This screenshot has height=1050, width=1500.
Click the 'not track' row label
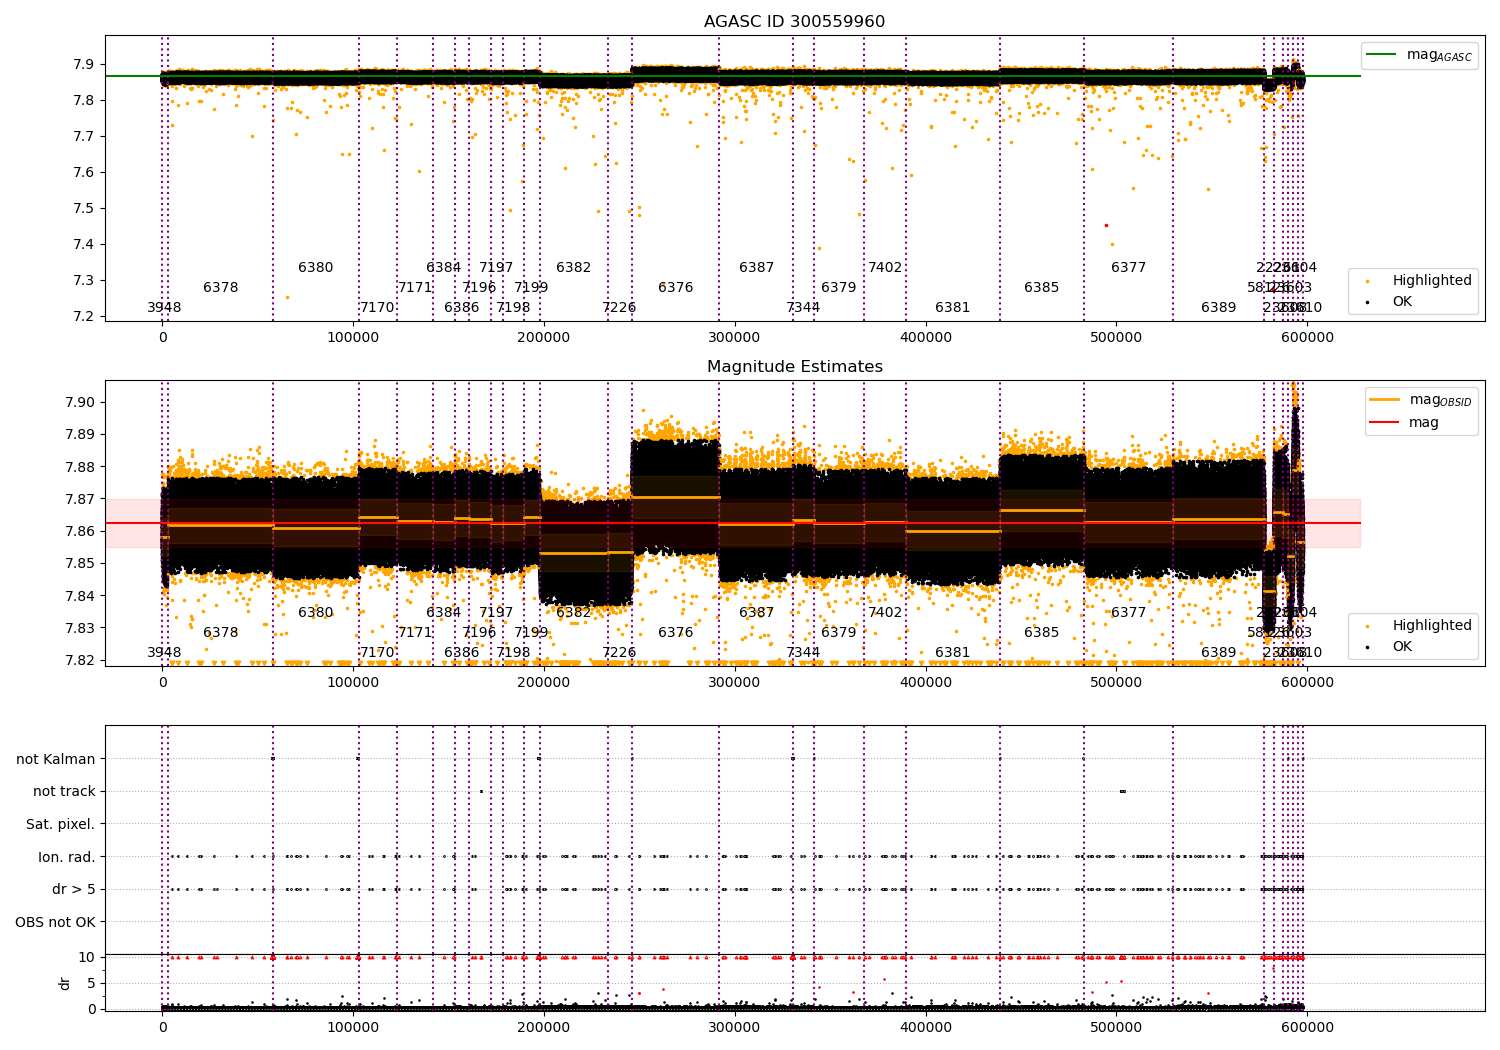coord(64,791)
